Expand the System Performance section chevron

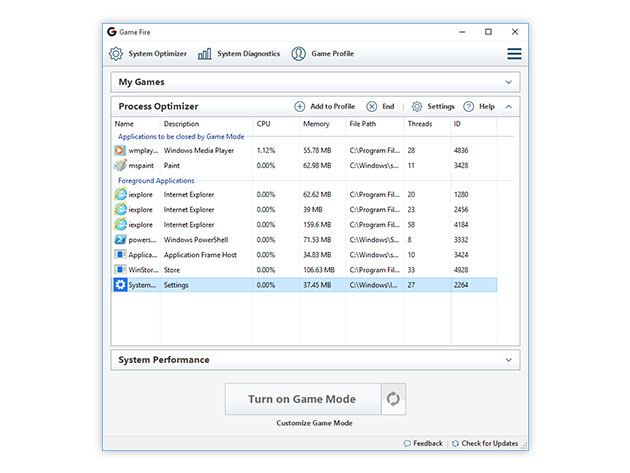pos(508,360)
